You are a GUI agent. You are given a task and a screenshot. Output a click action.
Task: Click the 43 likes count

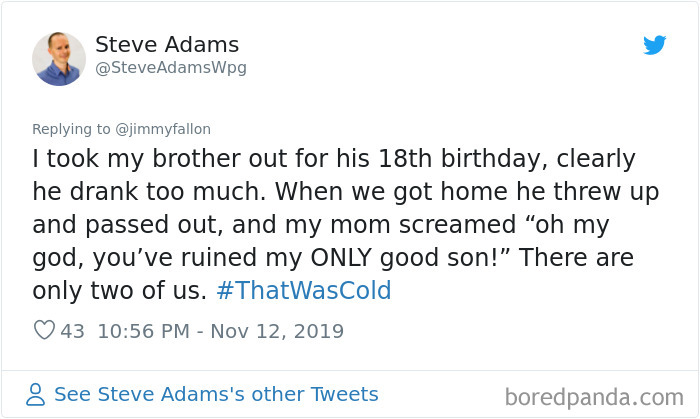pyautogui.click(x=72, y=331)
